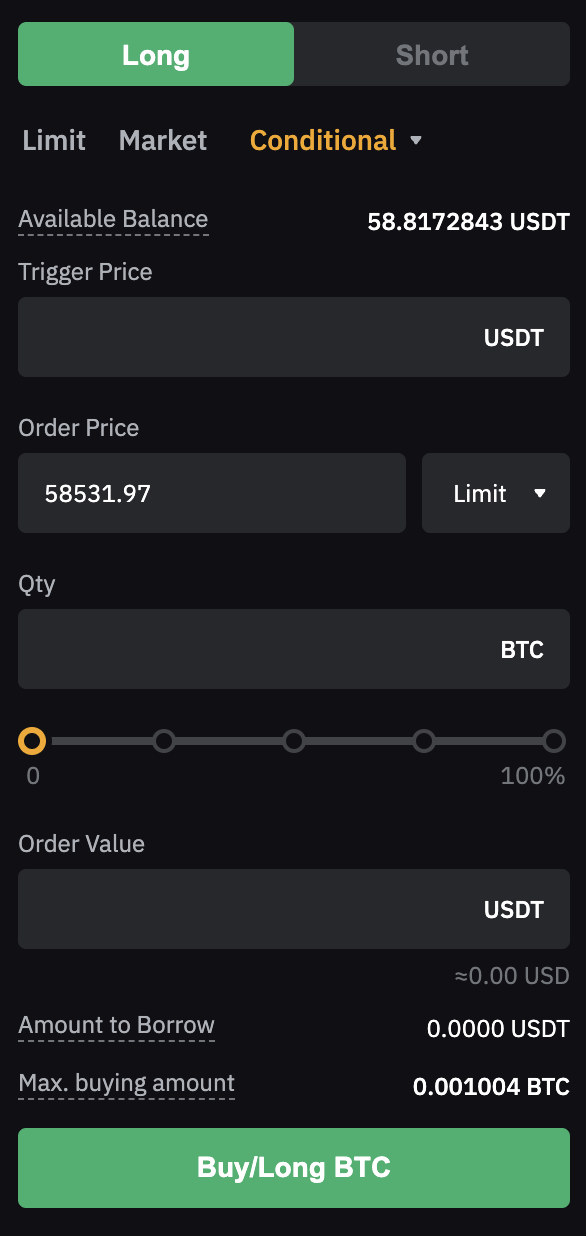The image size is (586, 1236).
Task: Click the 25% mark on quantity slider
Action: click(163, 741)
